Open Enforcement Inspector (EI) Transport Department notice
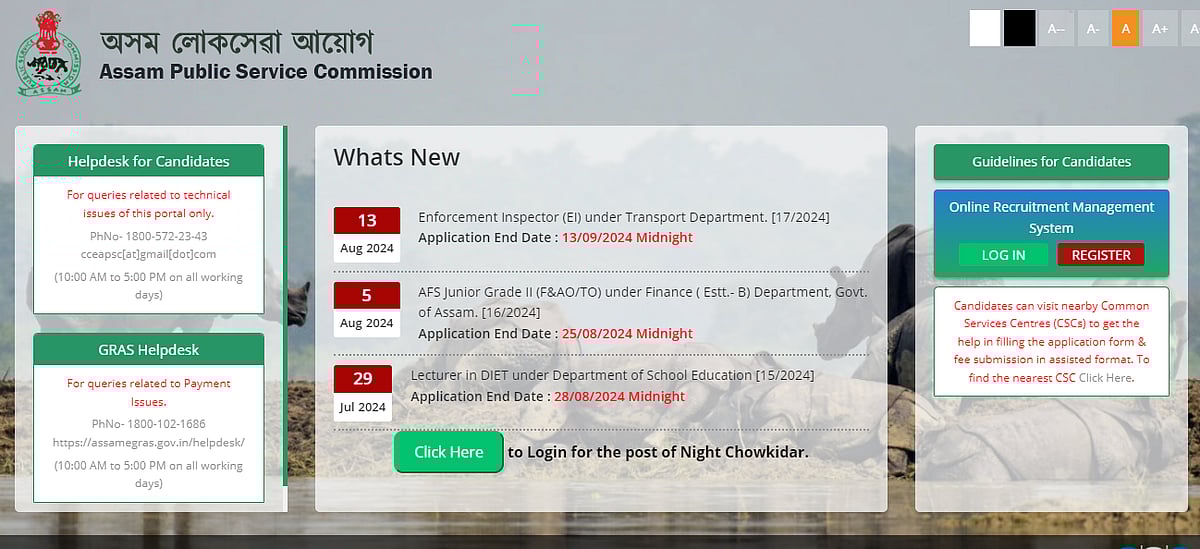Image resolution: width=1200 pixels, height=549 pixels. (623, 217)
